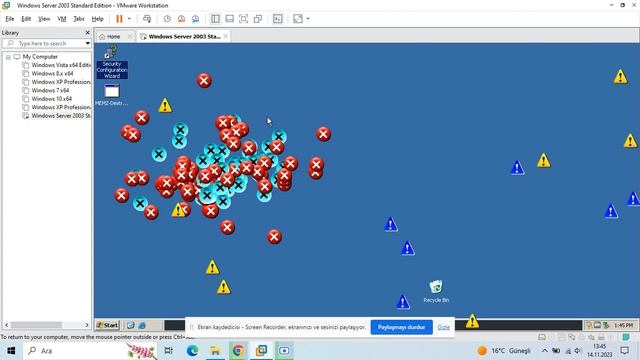Revert the VM to previous snapshot
This screenshot has width=640, height=360.
click(x=181, y=19)
